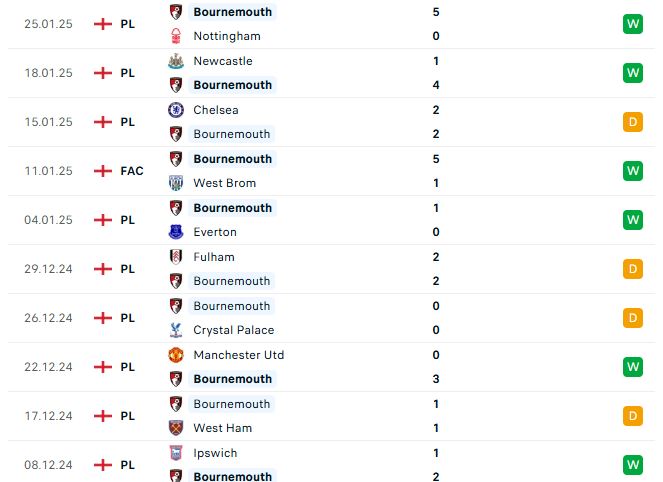Click the D badge for the Crystal Palace match
663x482 pixels.
point(633,318)
